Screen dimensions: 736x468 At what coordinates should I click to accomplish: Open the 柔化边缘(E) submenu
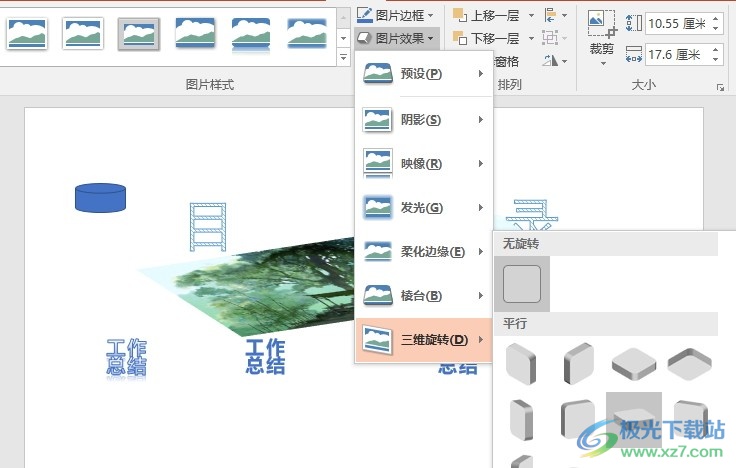[x=424, y=252]
